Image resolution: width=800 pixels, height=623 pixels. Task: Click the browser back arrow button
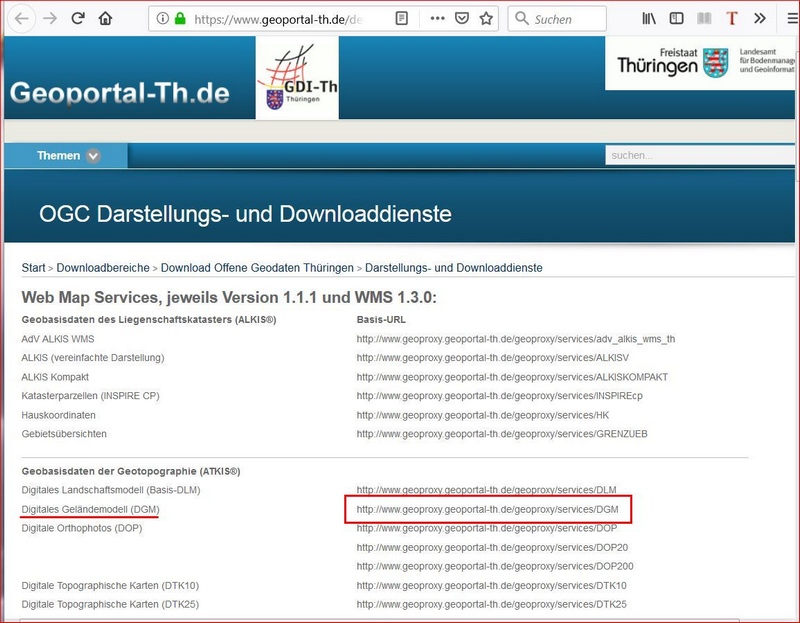[x=21, y=18]
